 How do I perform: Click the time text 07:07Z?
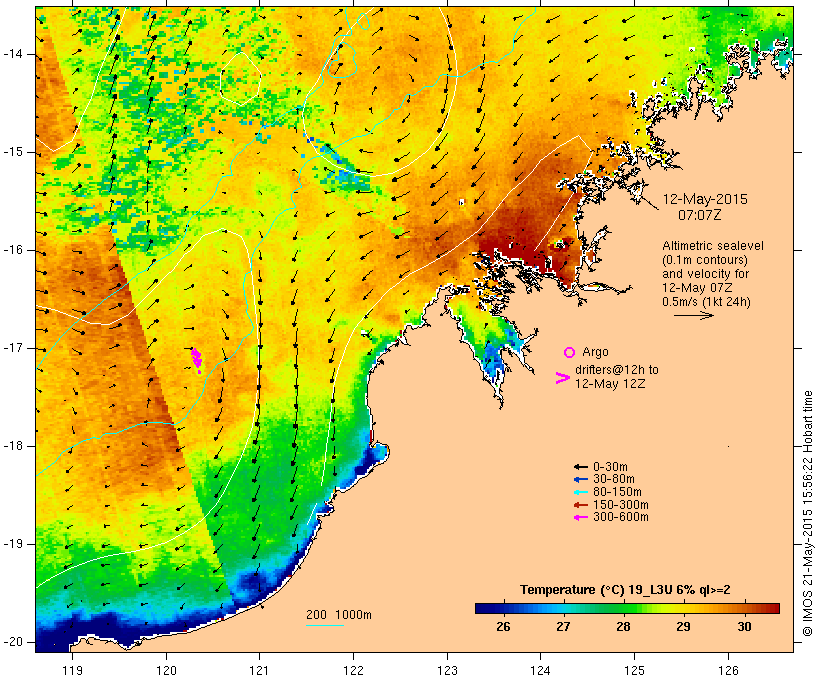point(700,214)
